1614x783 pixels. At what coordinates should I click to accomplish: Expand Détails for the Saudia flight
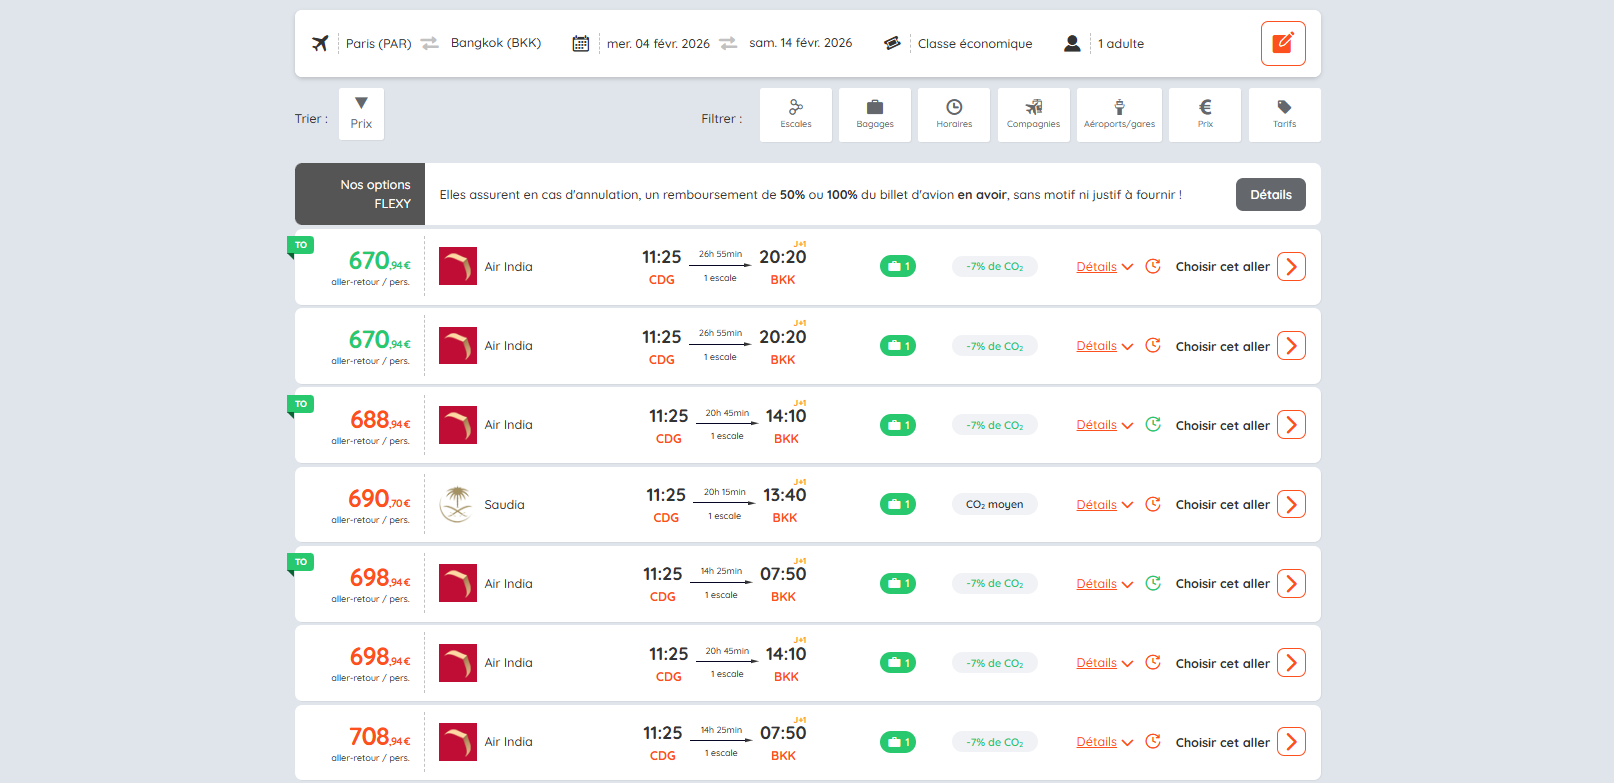1104,505
